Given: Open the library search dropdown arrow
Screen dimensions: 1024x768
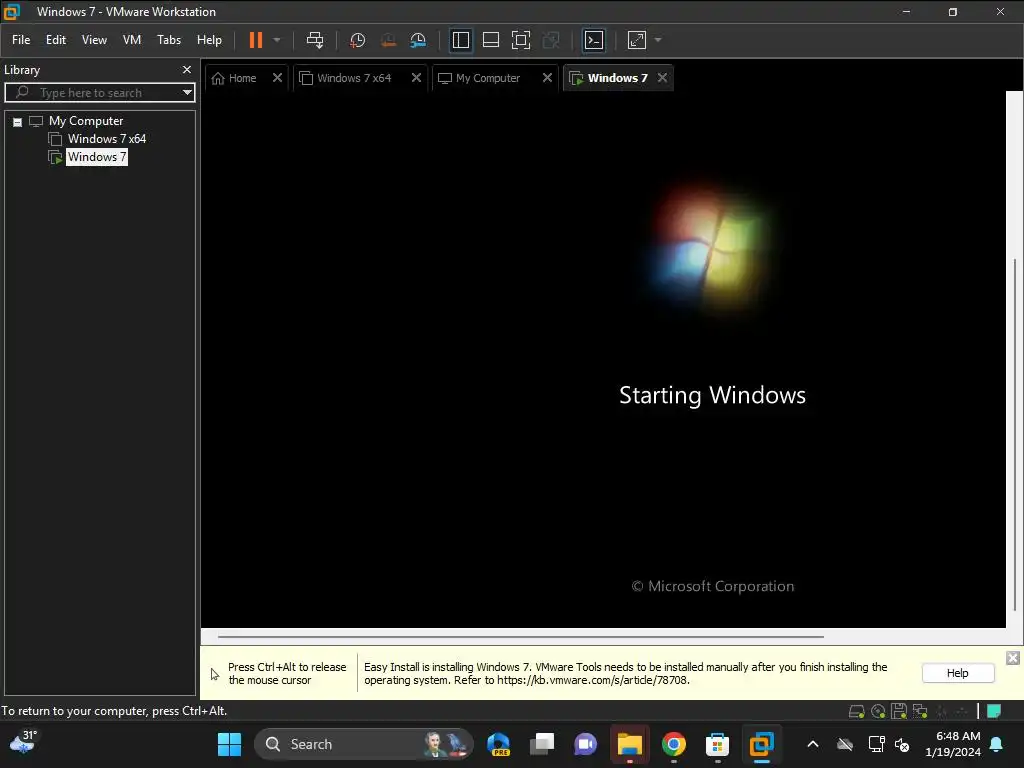Looking at the screenshot, I should coord(187,93).
